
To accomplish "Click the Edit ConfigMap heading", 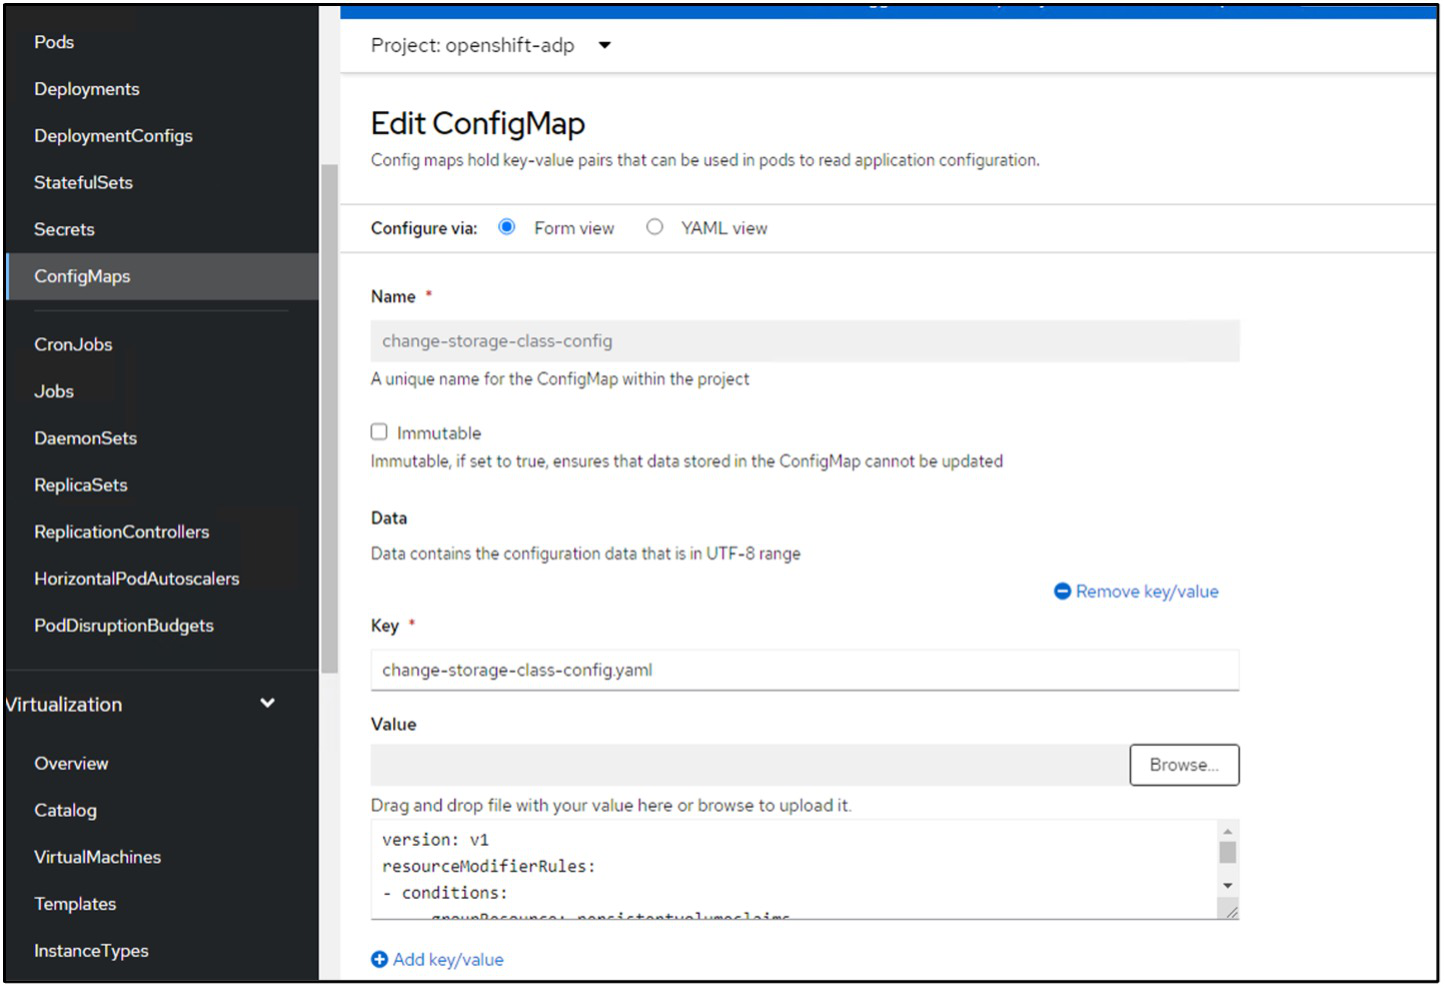I will (478, 123).
